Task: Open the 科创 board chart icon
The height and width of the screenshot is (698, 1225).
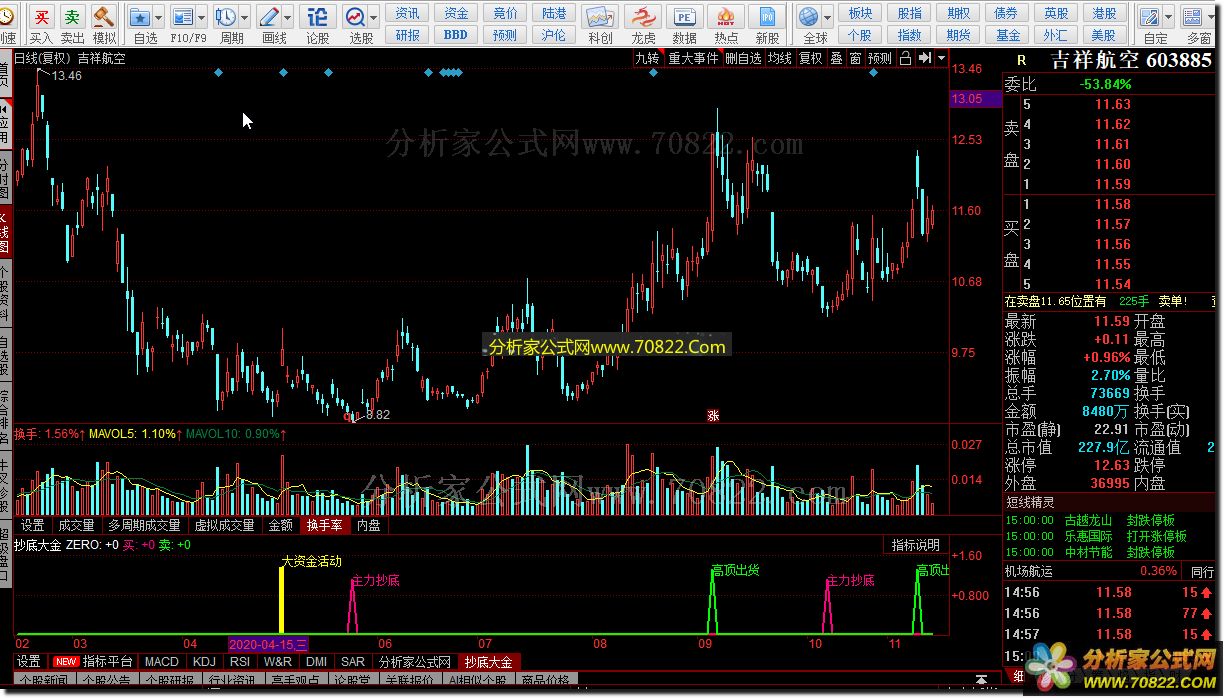Action: pyautogui.click(x=600, y=17)
